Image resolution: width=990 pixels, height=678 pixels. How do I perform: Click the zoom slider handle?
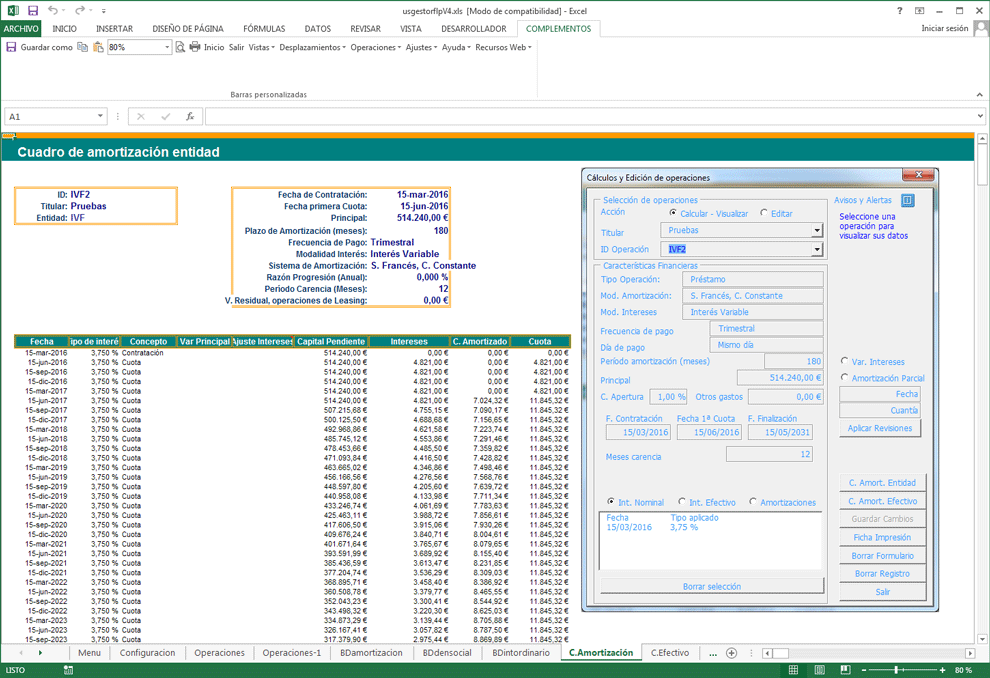point(896,670)
